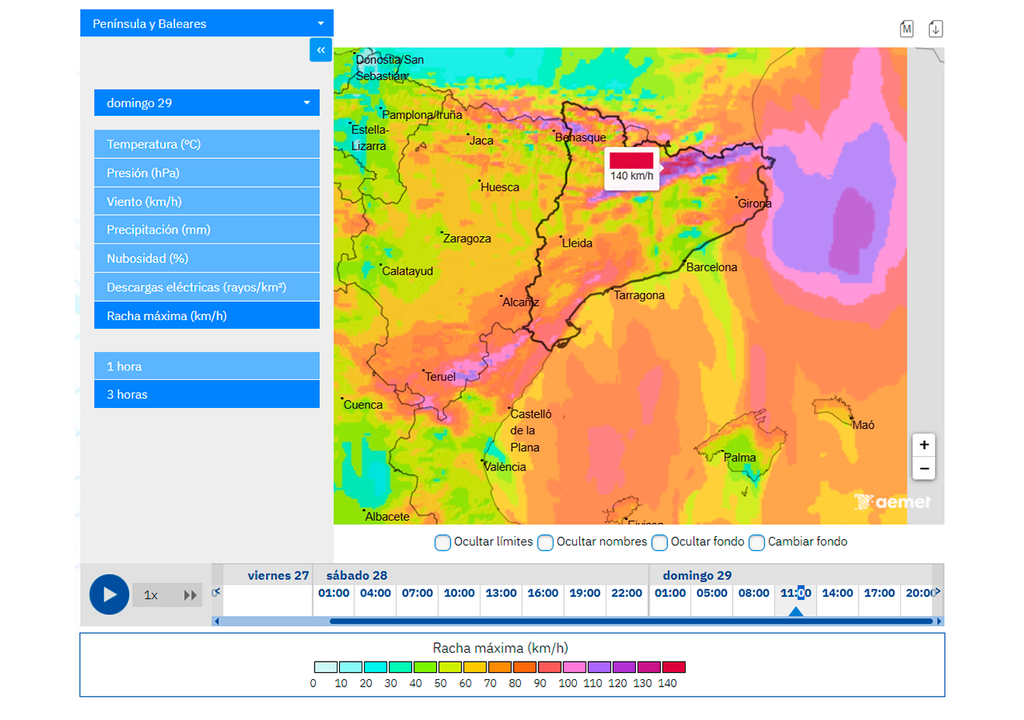Click Tarragona label on the map

pyautogui.click(x=639, y=295)
